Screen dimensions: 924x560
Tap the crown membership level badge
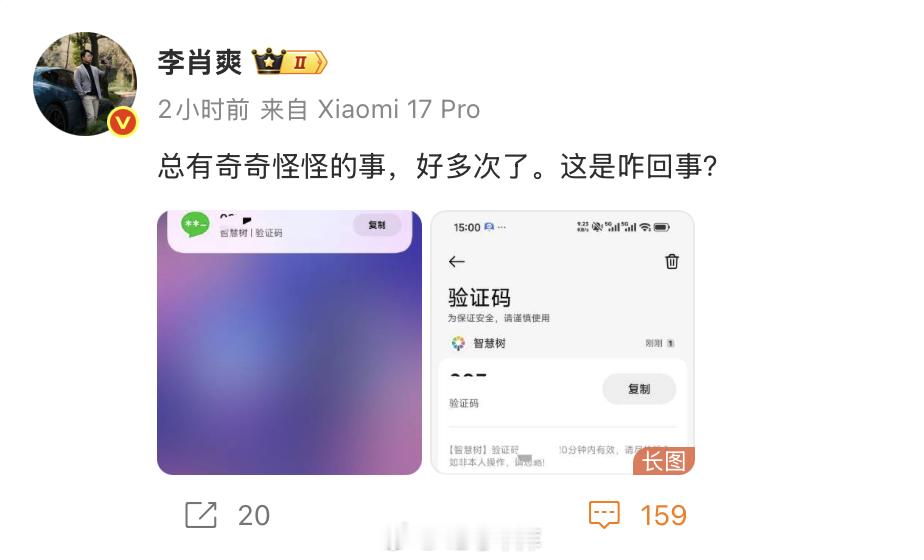click(x=289, y=61)
